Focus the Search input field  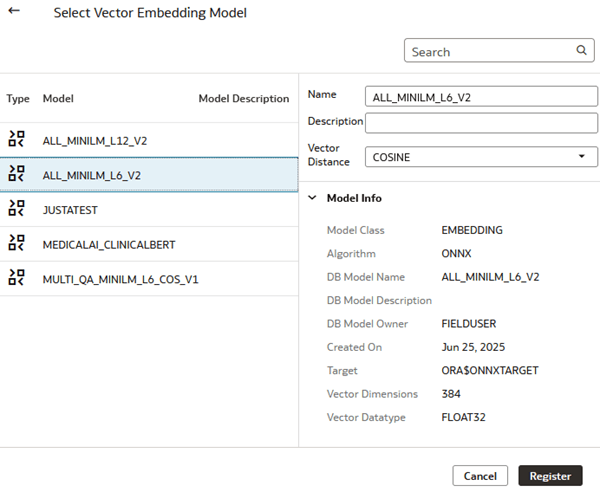499,50
